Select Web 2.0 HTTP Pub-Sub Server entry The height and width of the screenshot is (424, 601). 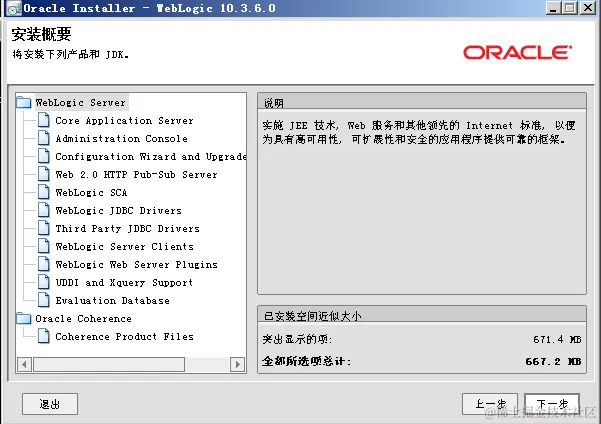point(136,174)
